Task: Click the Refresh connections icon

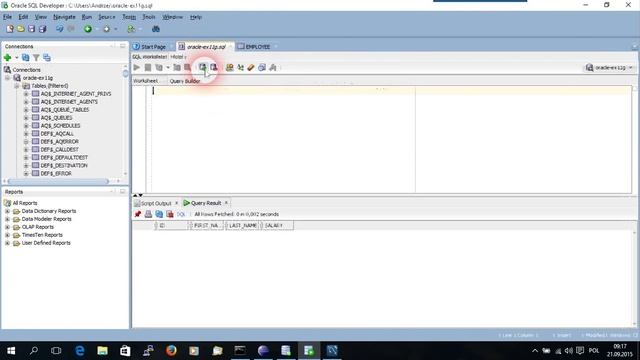Action: [25, 58]
